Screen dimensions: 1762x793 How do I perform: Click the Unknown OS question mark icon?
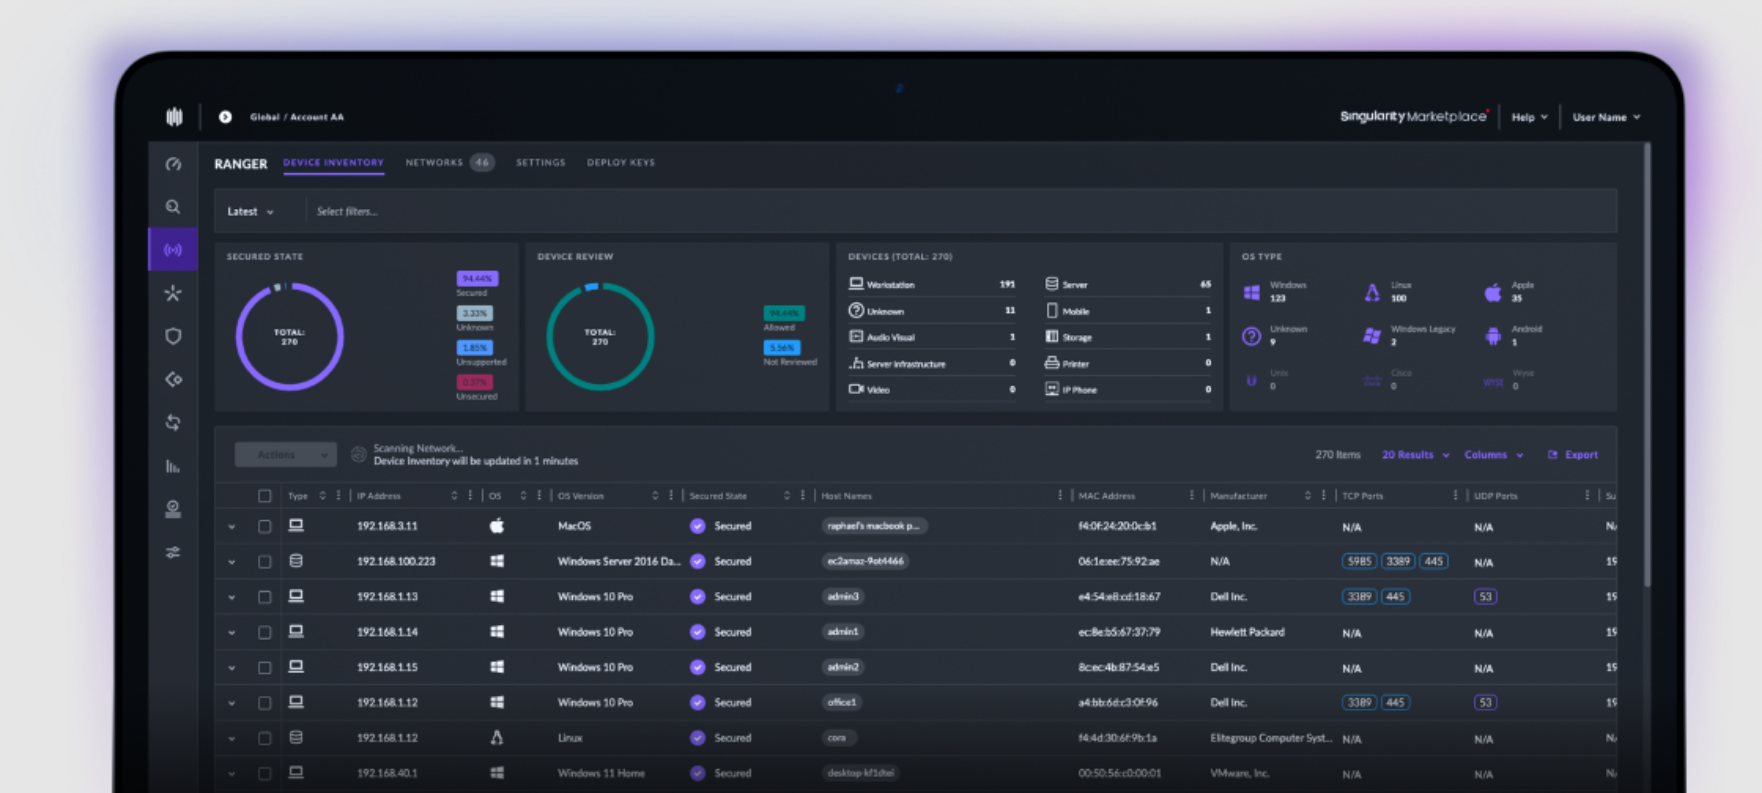[1251, 336]
